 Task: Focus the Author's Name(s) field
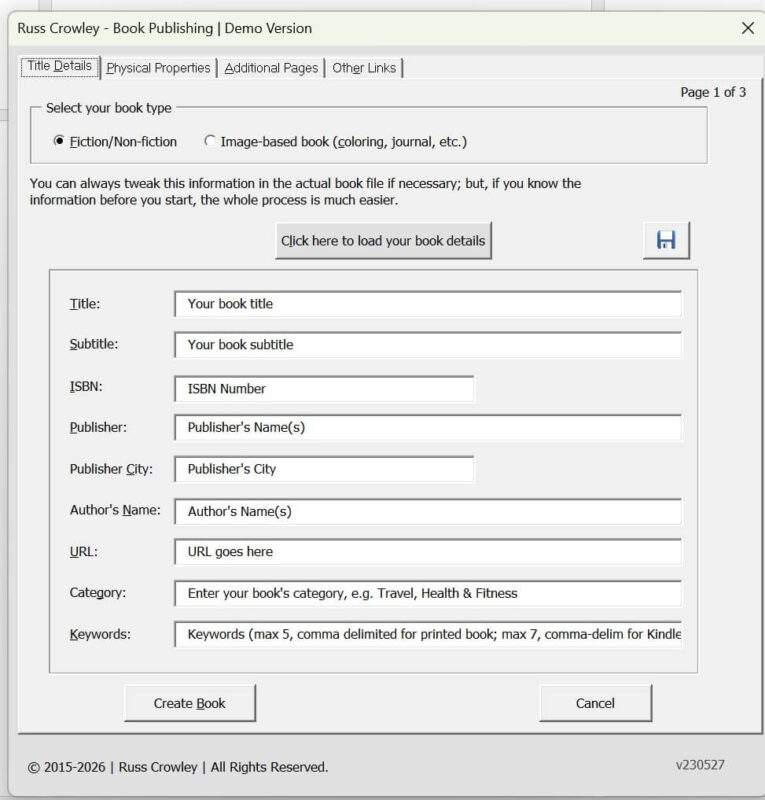coord(427,511)
